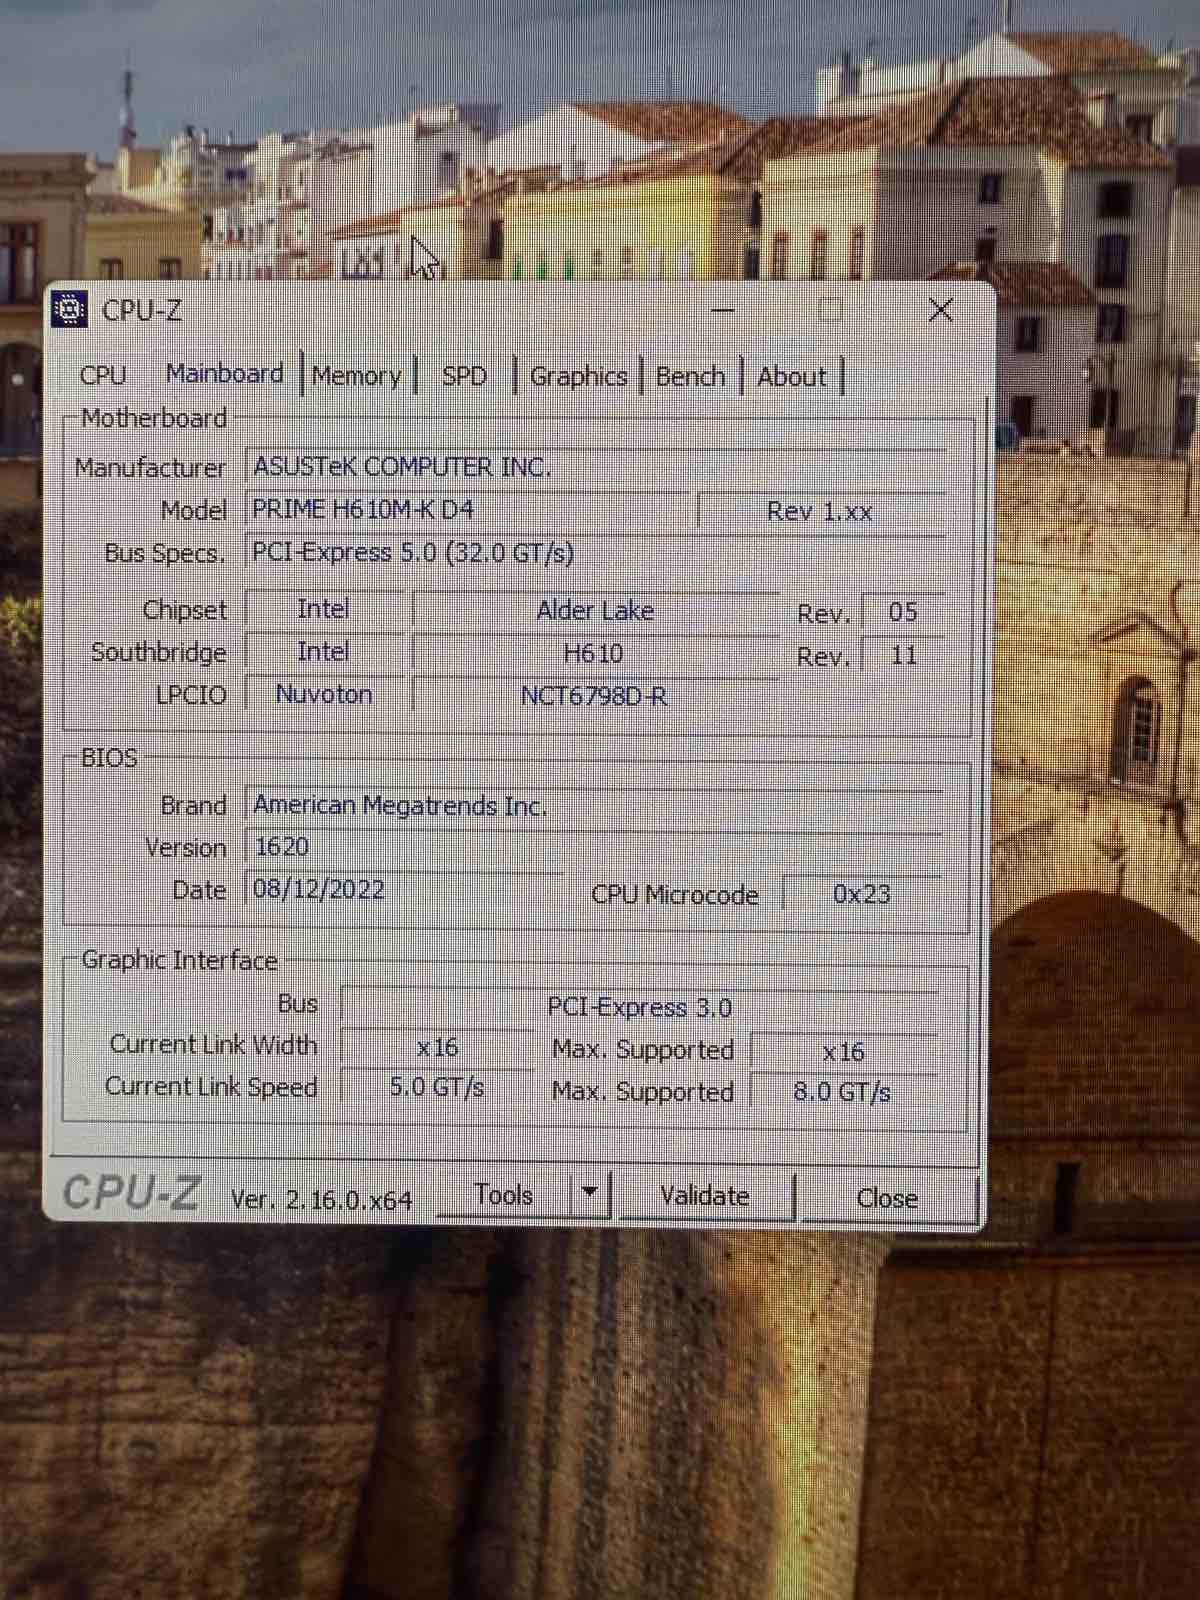The width and height of the screenshot is (1200, 1600).
Task: Show the About tab
Action: (x=792, y=377)
